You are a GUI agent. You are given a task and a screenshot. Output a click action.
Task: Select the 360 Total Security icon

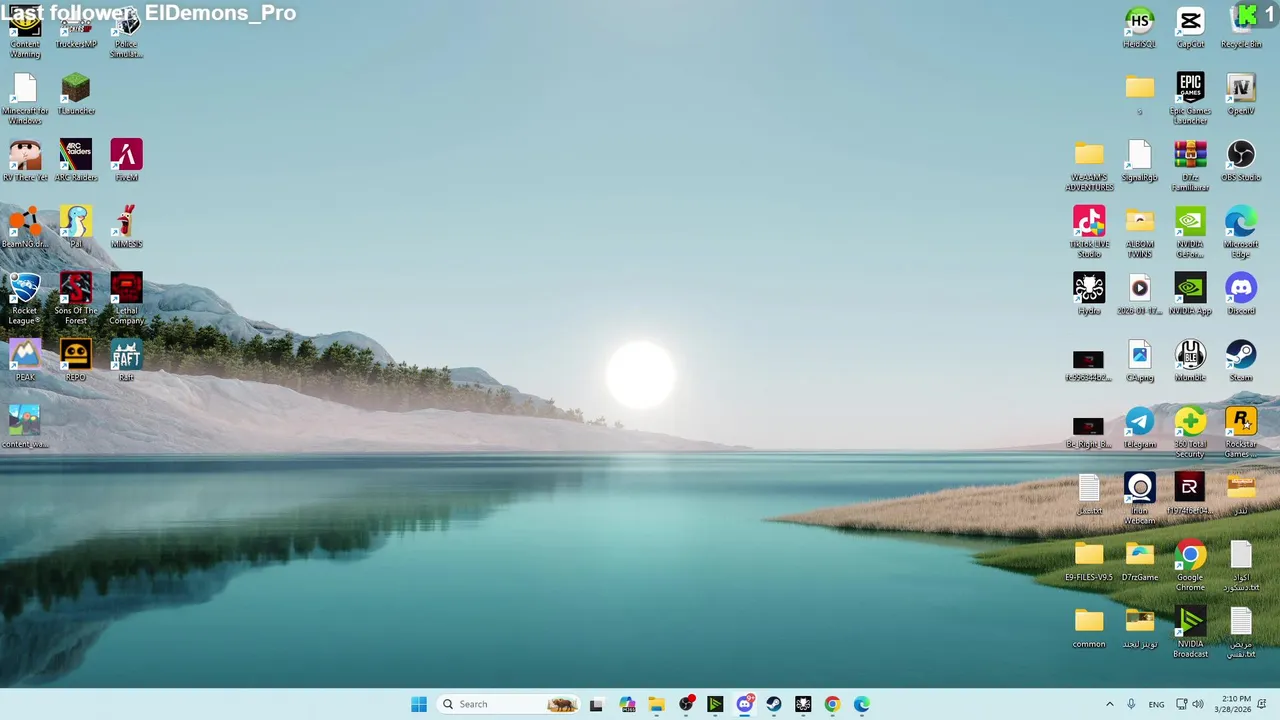click(1190, 433)
